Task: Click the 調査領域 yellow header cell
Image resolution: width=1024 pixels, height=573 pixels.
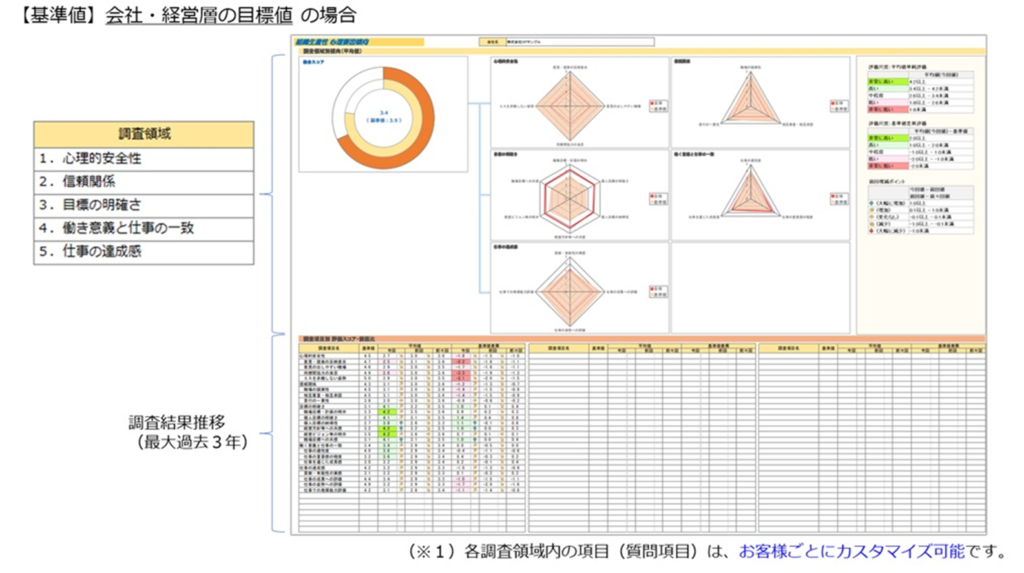Action: point(143,134)
